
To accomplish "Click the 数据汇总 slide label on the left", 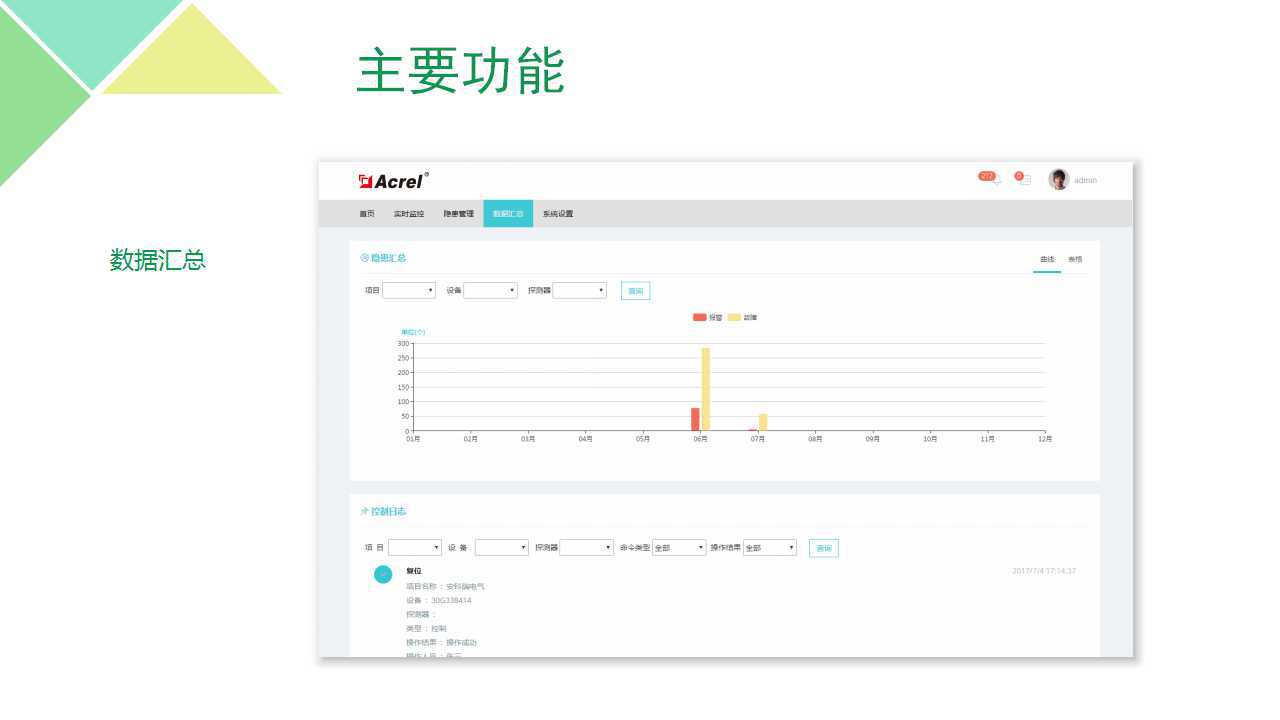I will coord(158,260).
